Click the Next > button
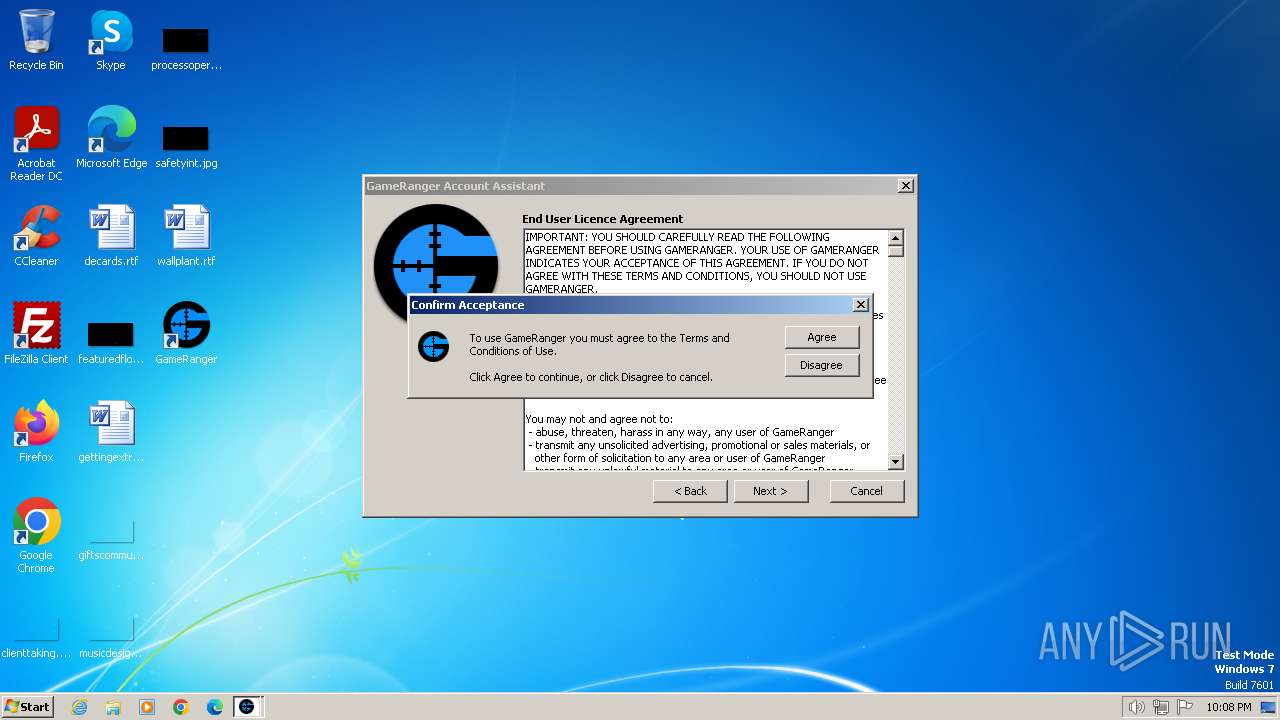The image size is (1280, 720). (770, 491)
